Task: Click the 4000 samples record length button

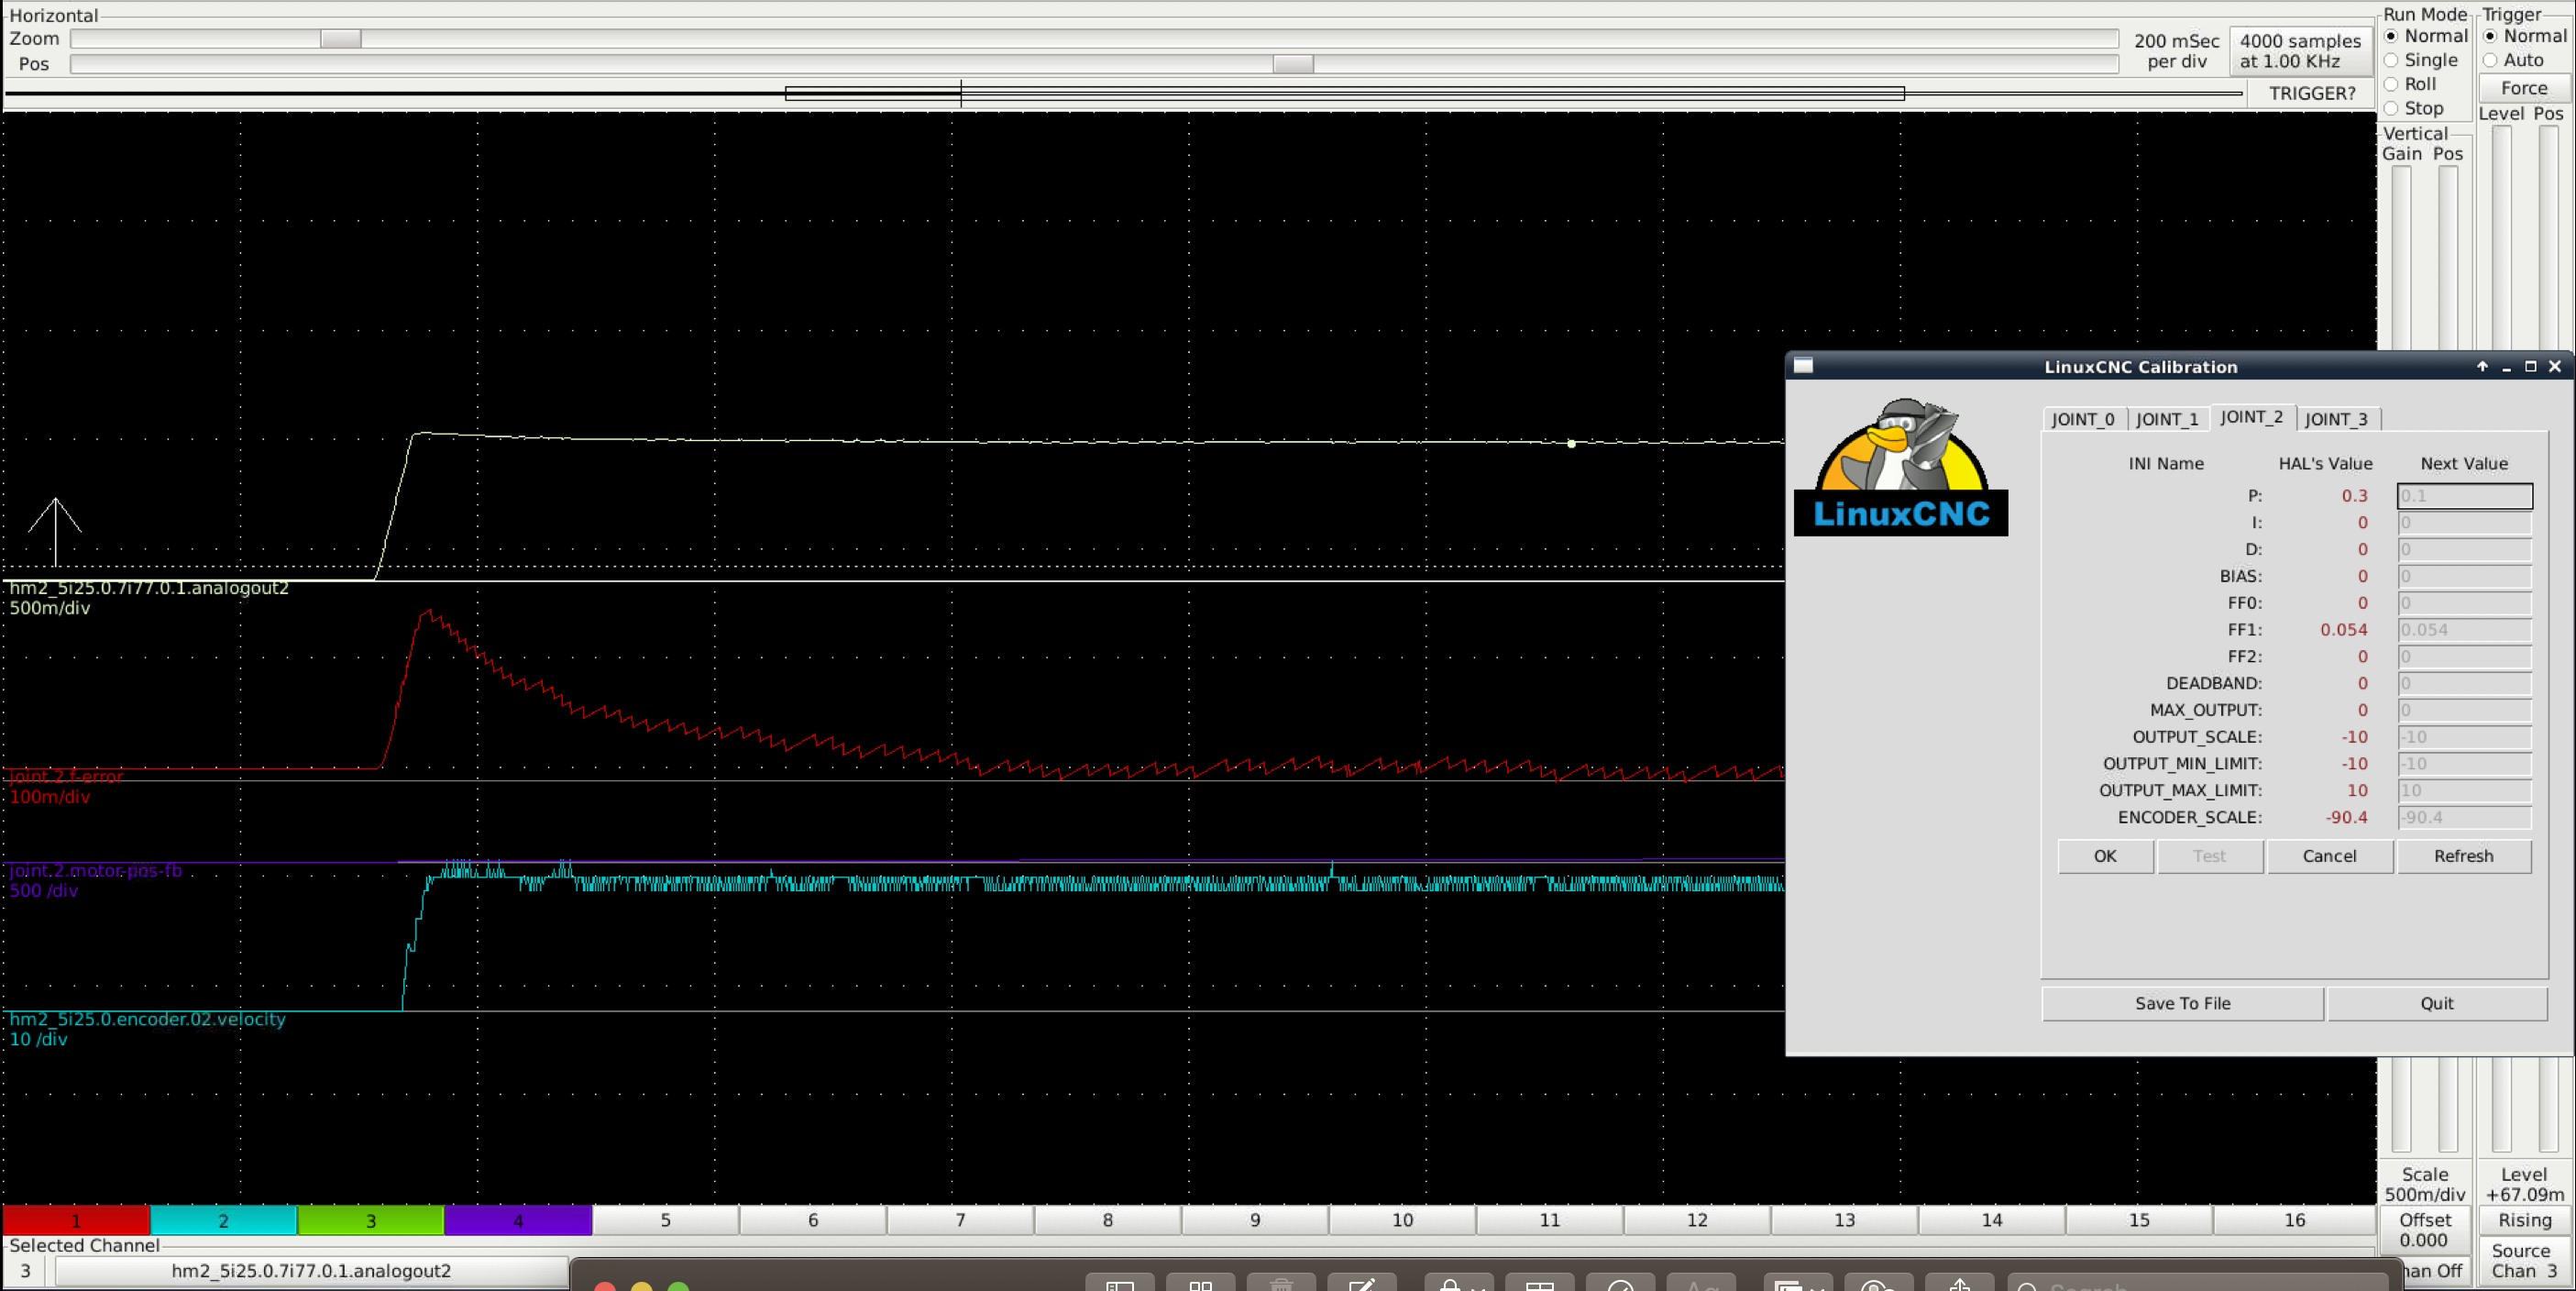Action: [2300, 51]
